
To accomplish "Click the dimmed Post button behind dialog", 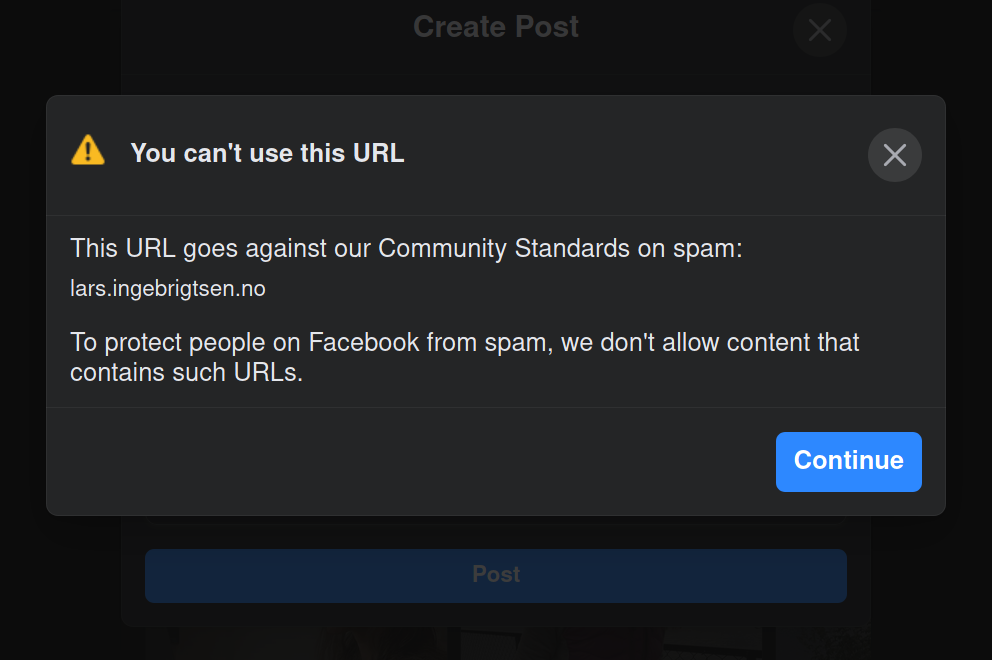I will click(495, 575).
